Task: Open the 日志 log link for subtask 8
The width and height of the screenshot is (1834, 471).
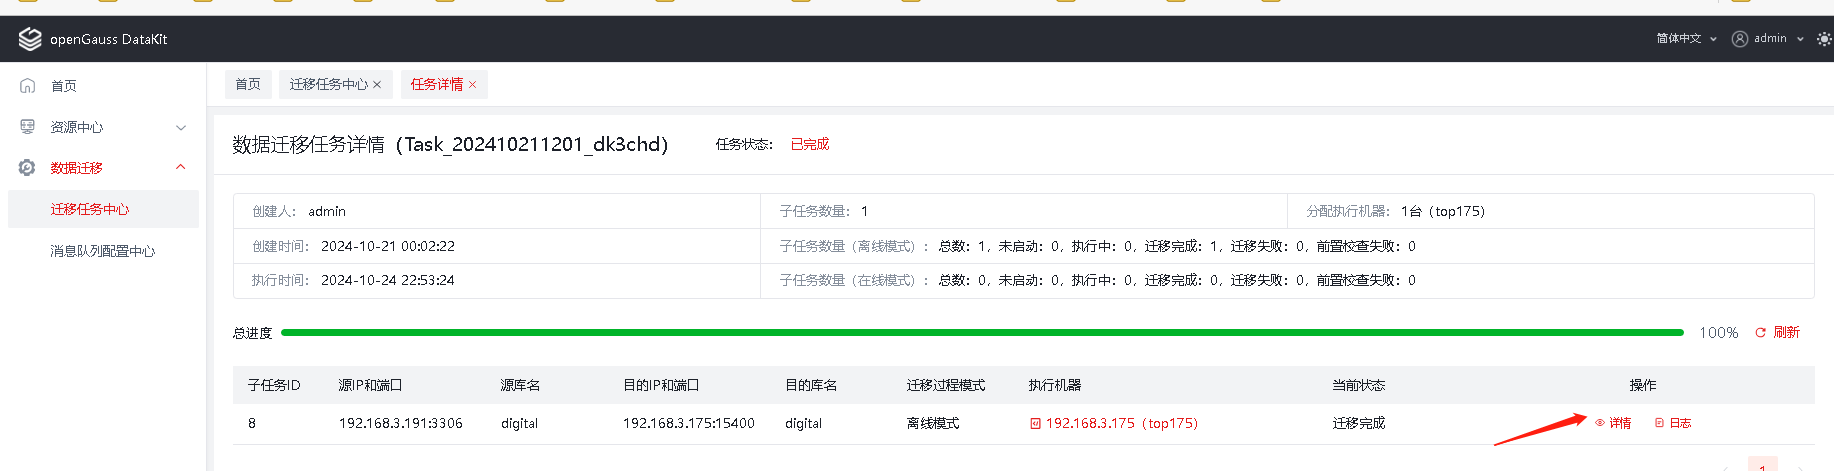Action: pos(1673,424)
